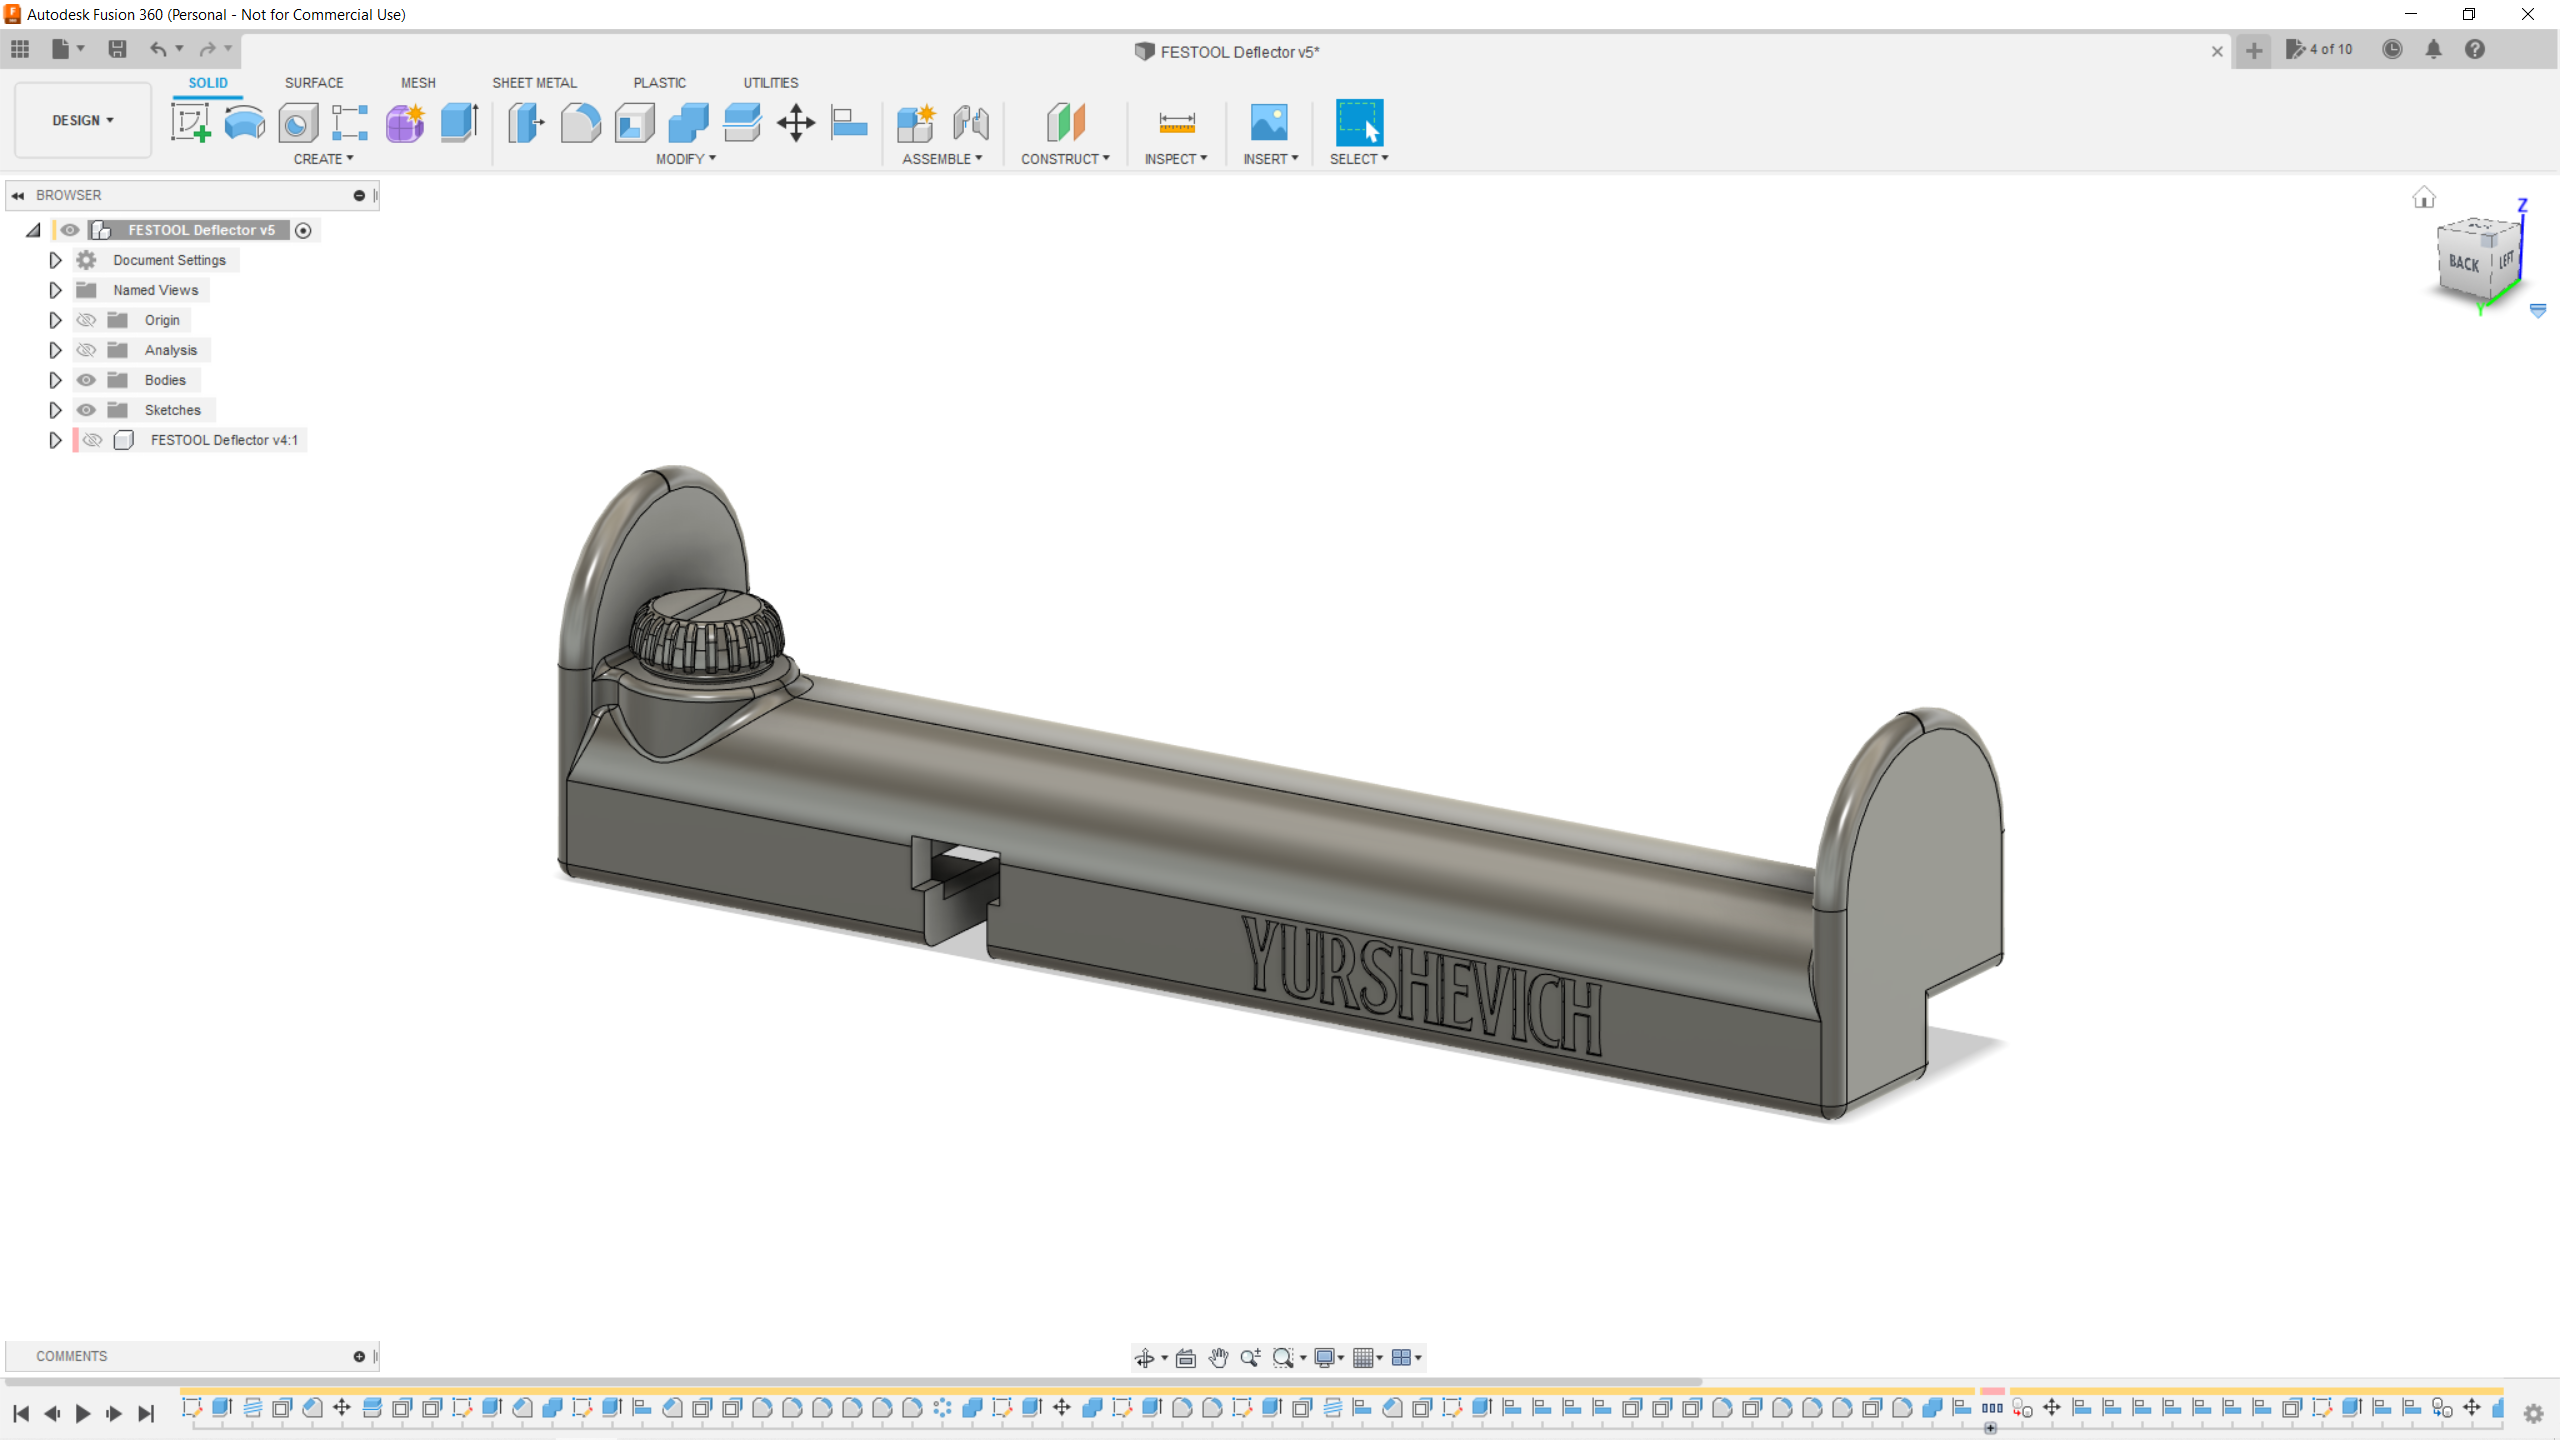This screenshot has width=2560, height=1440.
Task: Toggle Sketches folder eye icon
Action: [86, 410]
